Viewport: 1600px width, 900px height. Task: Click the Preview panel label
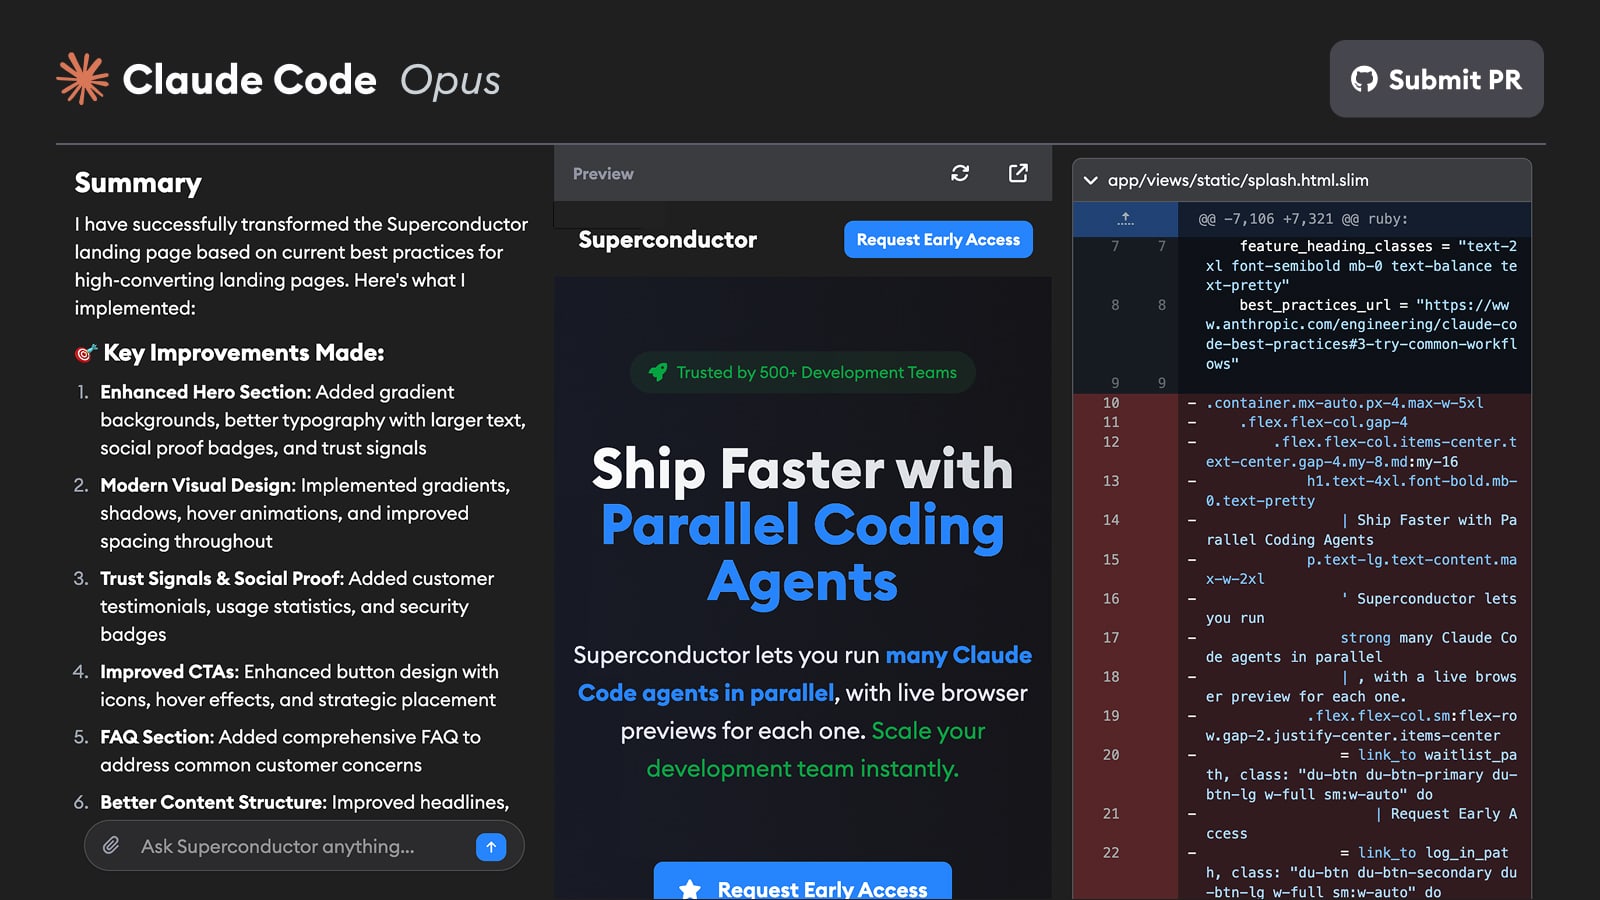coord(603,174)
